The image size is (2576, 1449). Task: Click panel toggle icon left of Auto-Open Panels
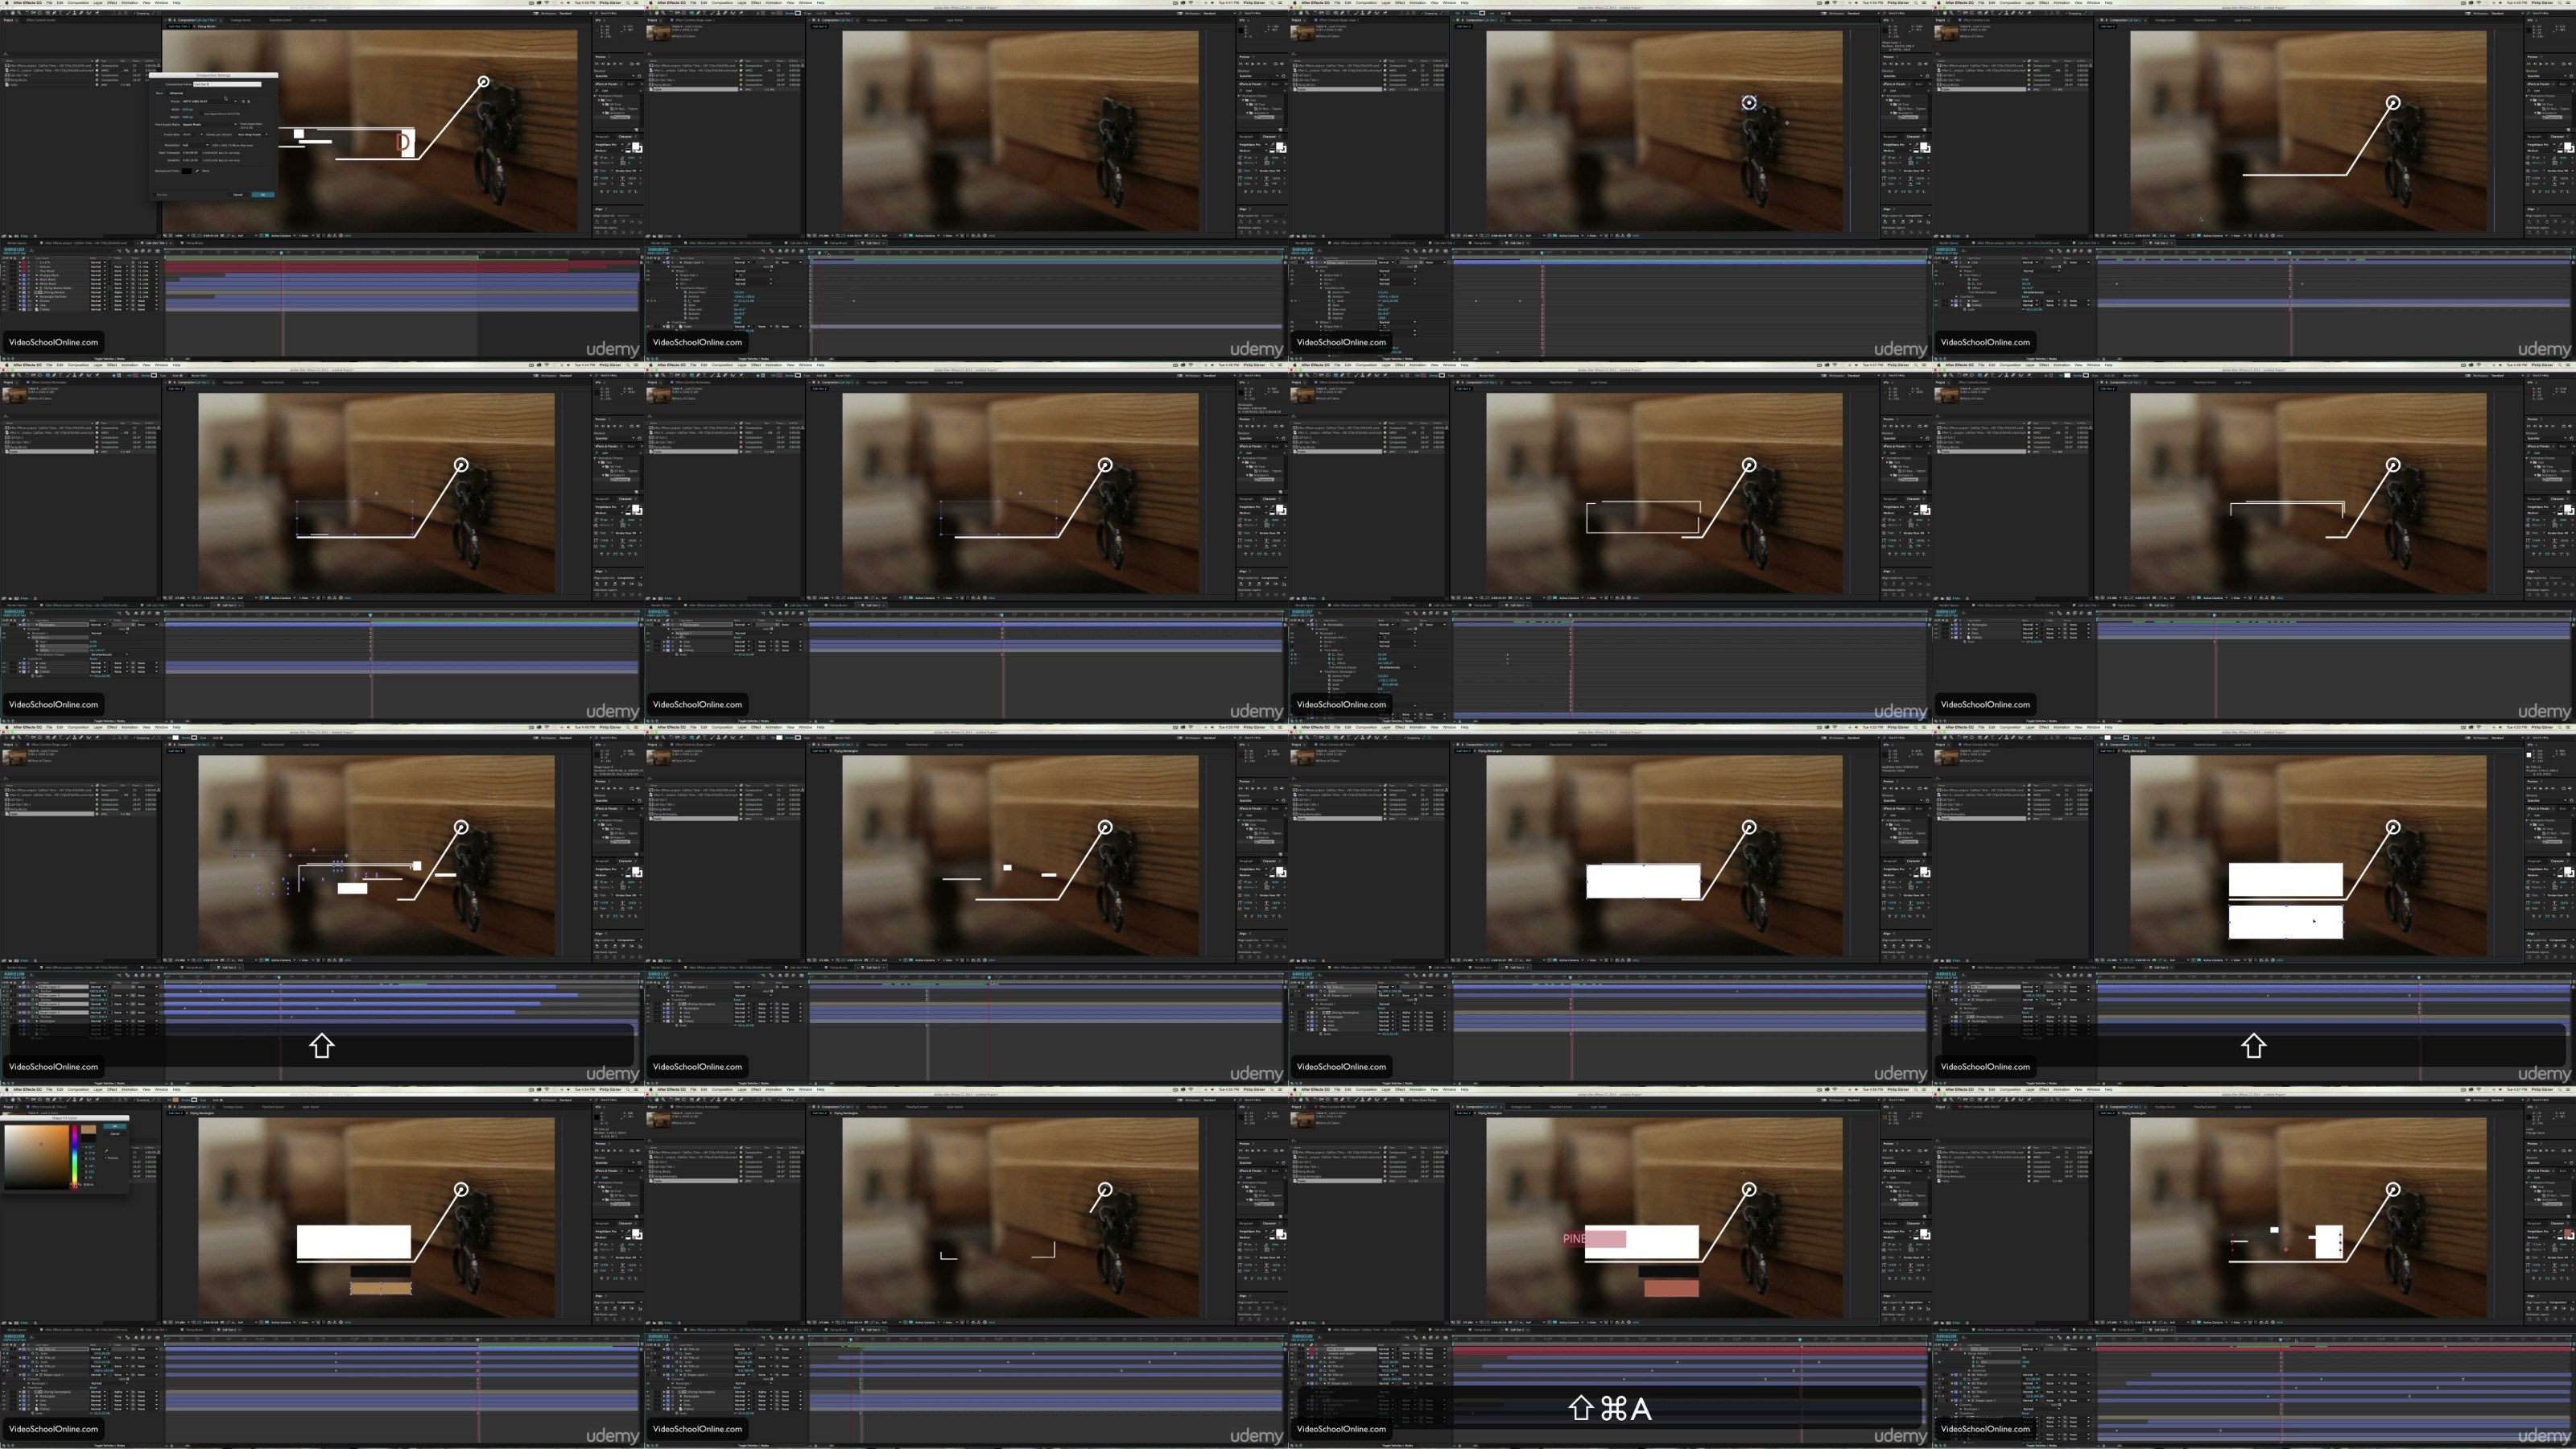coord(1402,1100)
